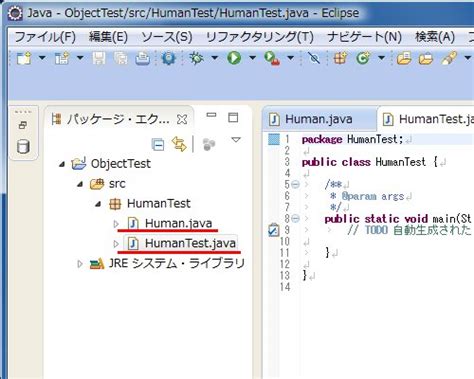Screen dimensions: 474x379
Task: Open the ナビゲート(N) menu
Action: 364,37
